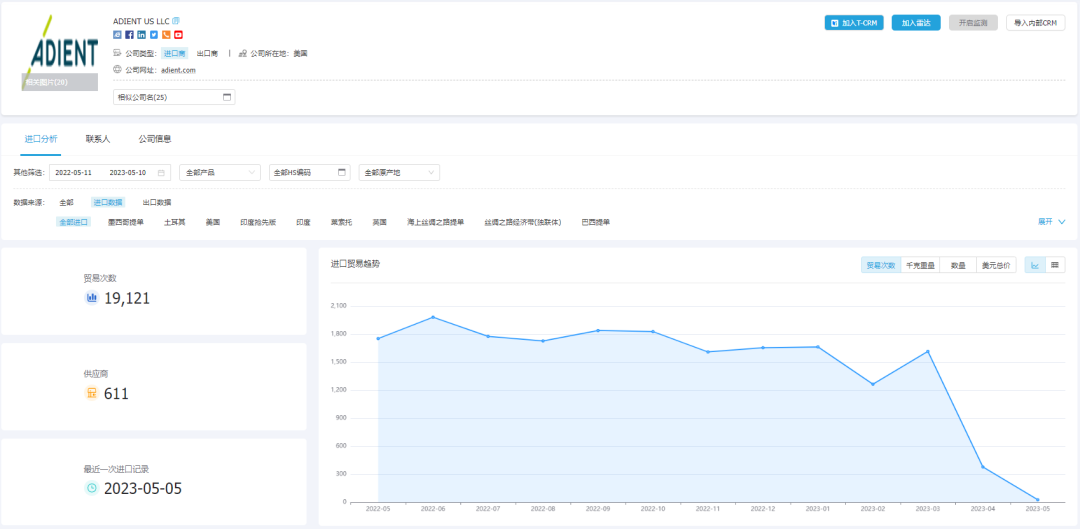The width and height of the screenshot is (1080, 529).
Task: Open the 公司信息 tab
Action: point(155,139)
